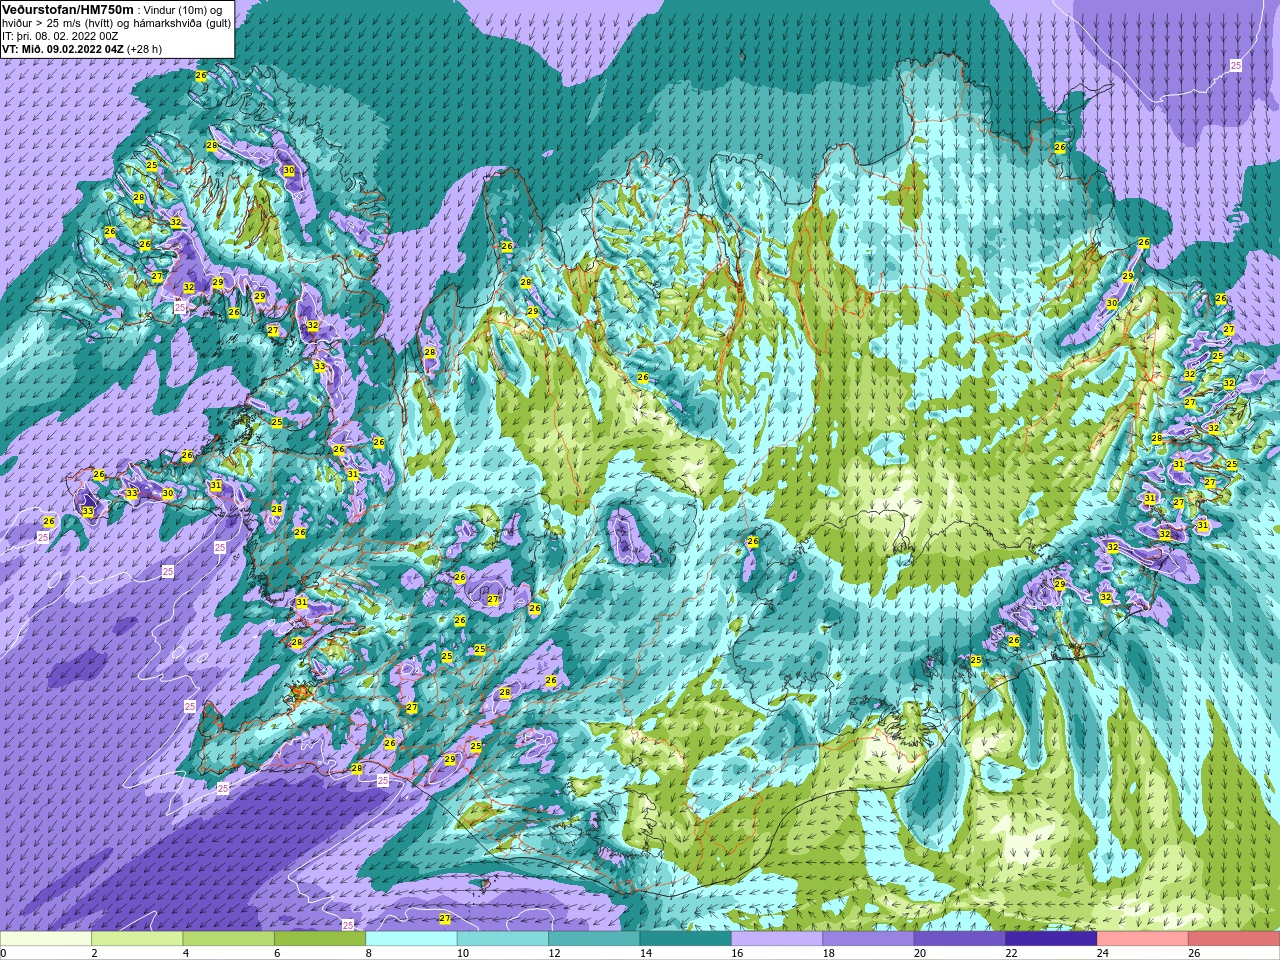
Task: Click the legend tick label '18'
Action: tap(828, 953)
